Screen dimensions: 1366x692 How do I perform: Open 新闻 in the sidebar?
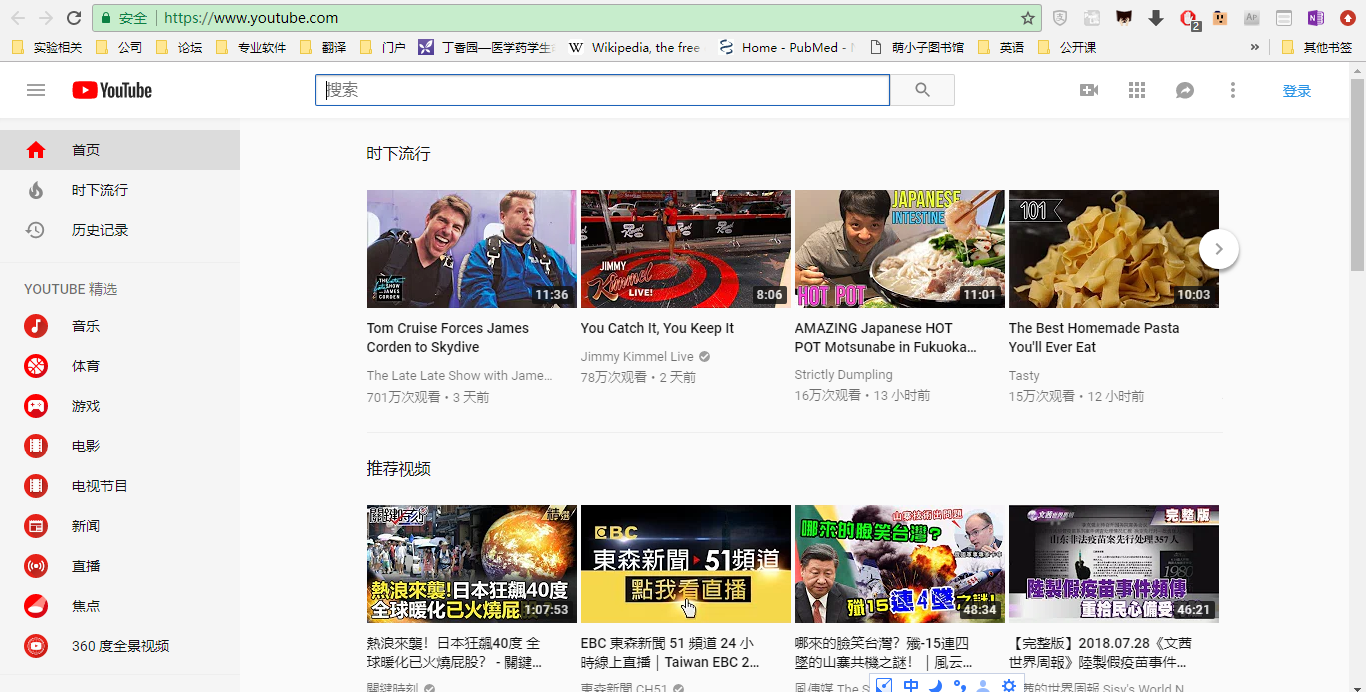tap(120, 526)
